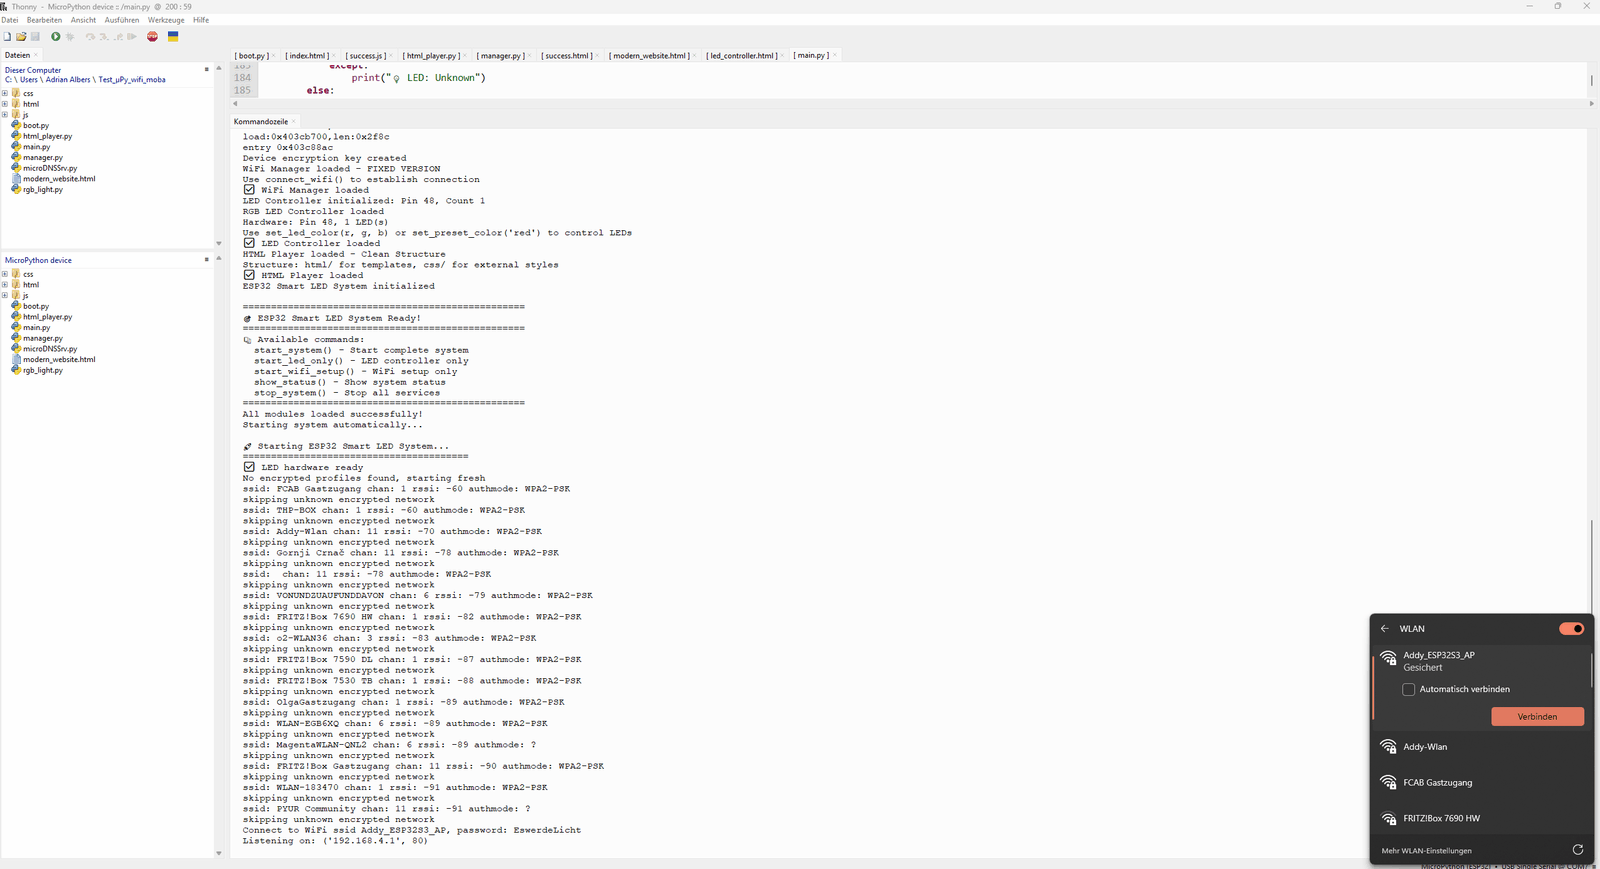Switch to the manager.py editor tab
Viewport: 1600px width, 869px height.
[500, 56]
